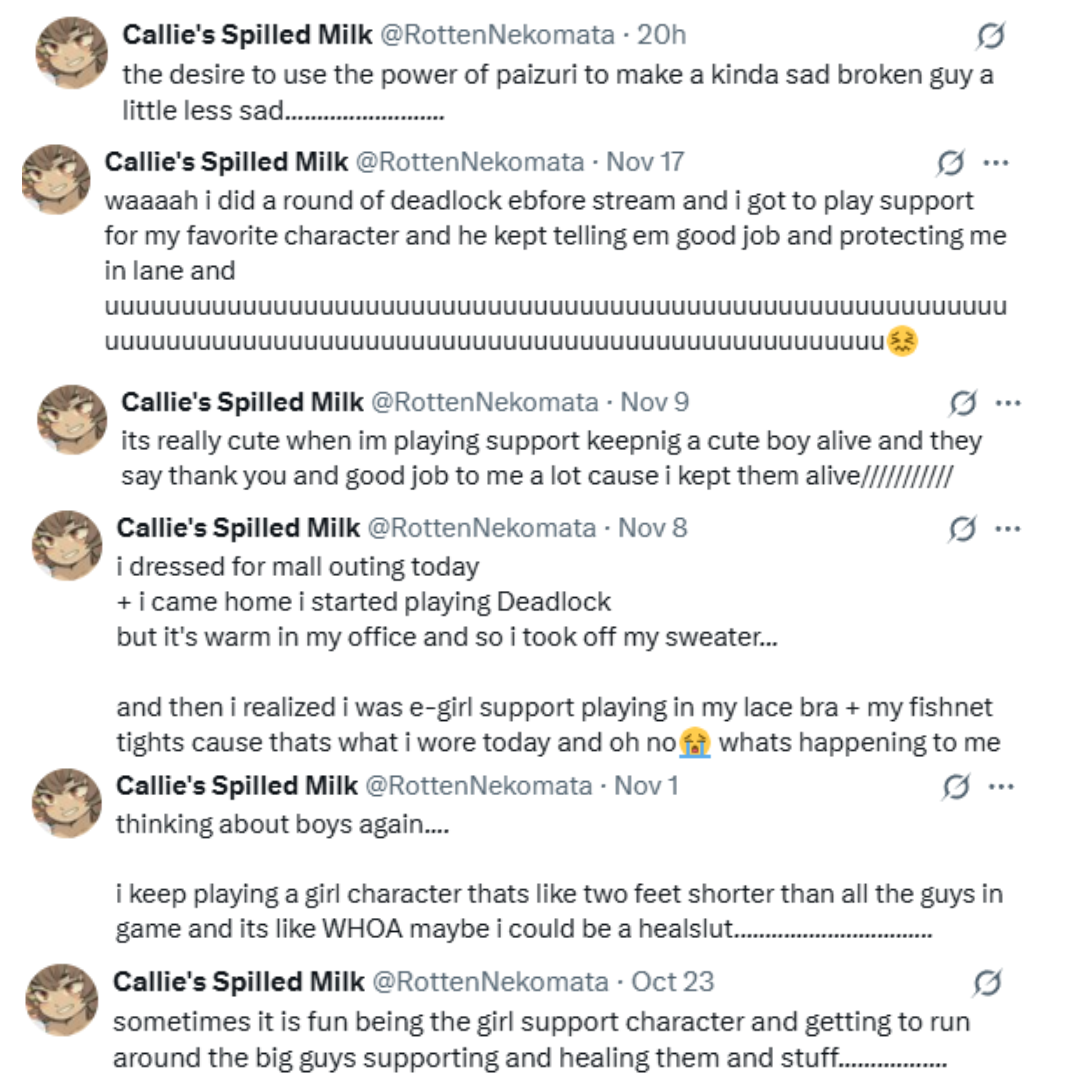Click the Grok icon on the Nov 1 tweet
The image size is (1080, 1080).
(957, 788)
